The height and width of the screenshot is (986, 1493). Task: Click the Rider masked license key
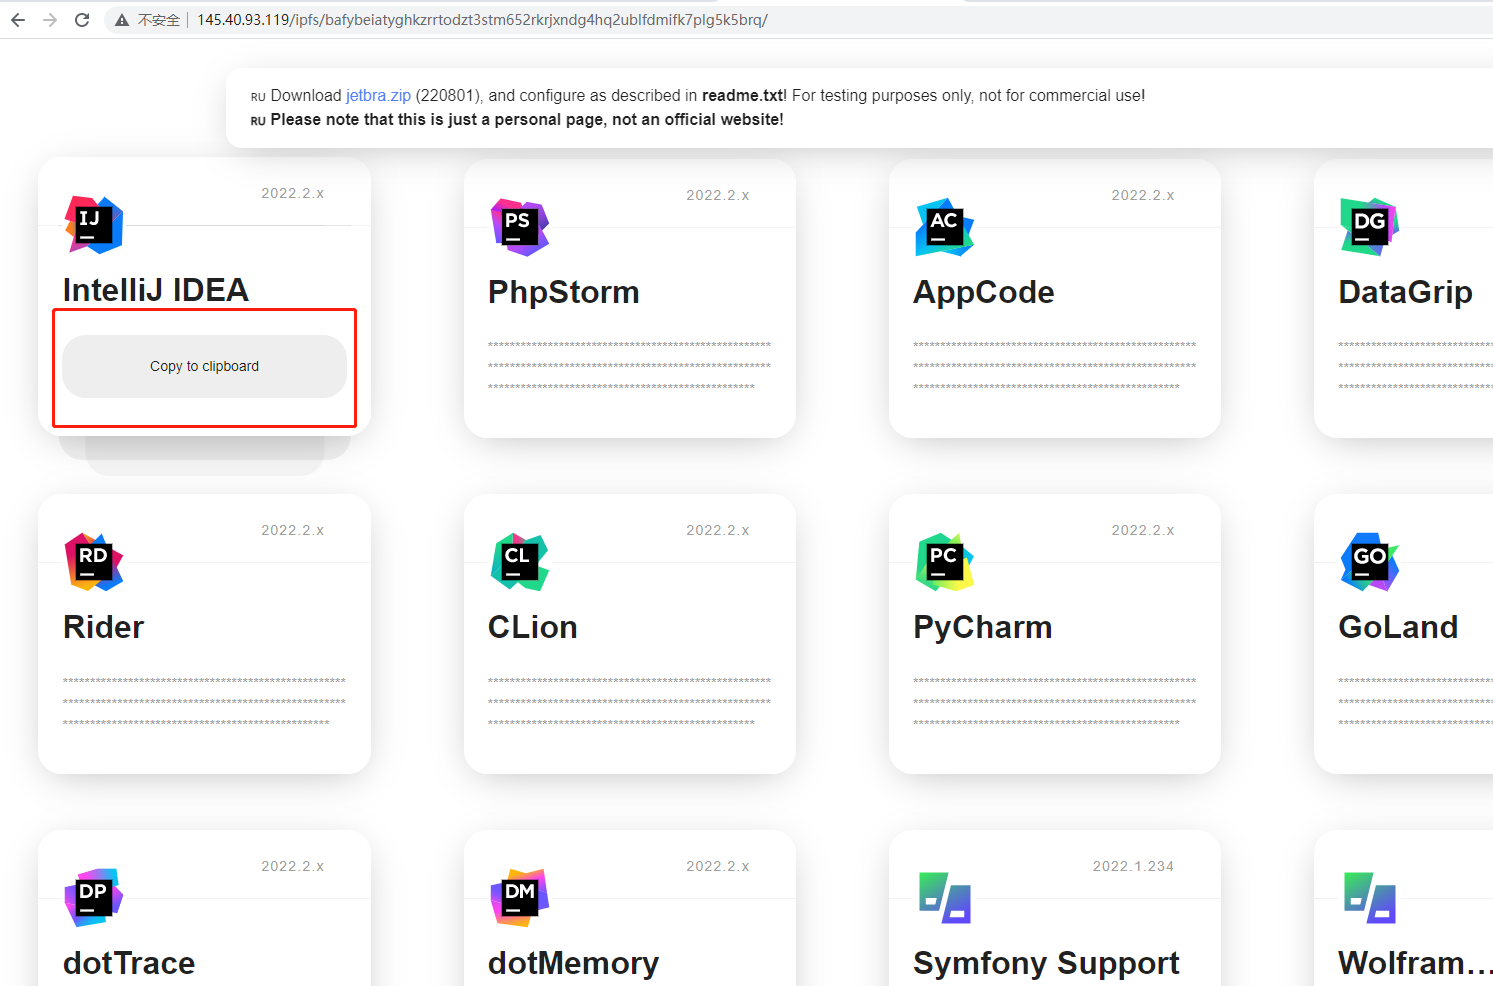tap(204, 701)
